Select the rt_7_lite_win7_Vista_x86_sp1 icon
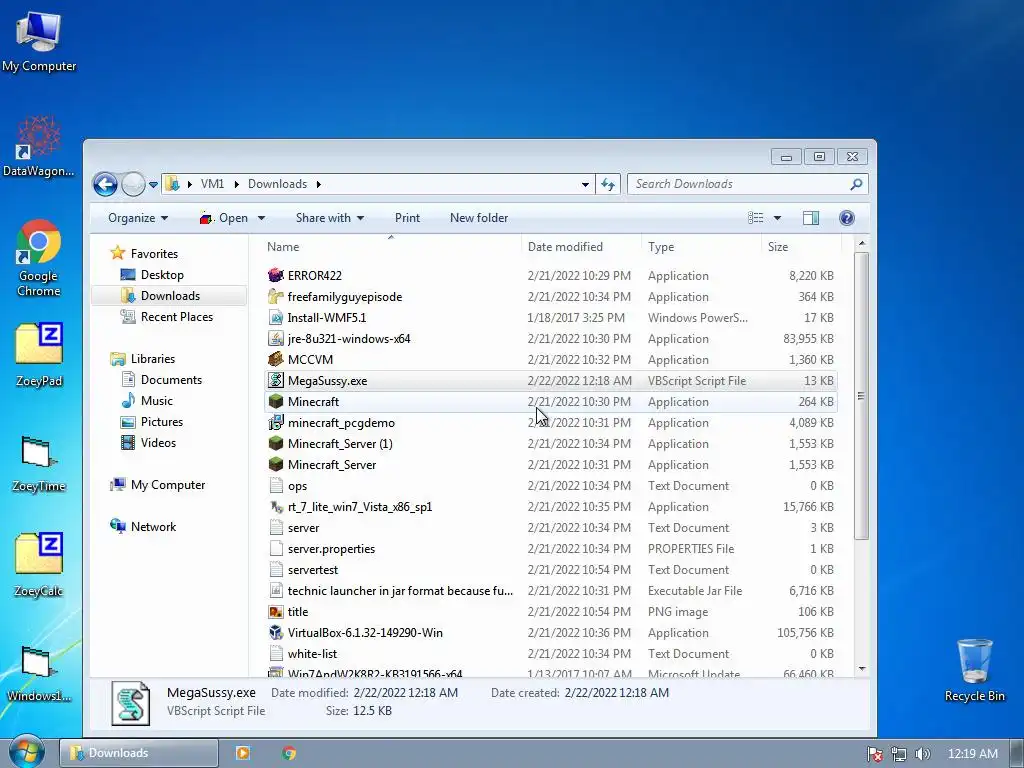 click(x=276, y=507)
